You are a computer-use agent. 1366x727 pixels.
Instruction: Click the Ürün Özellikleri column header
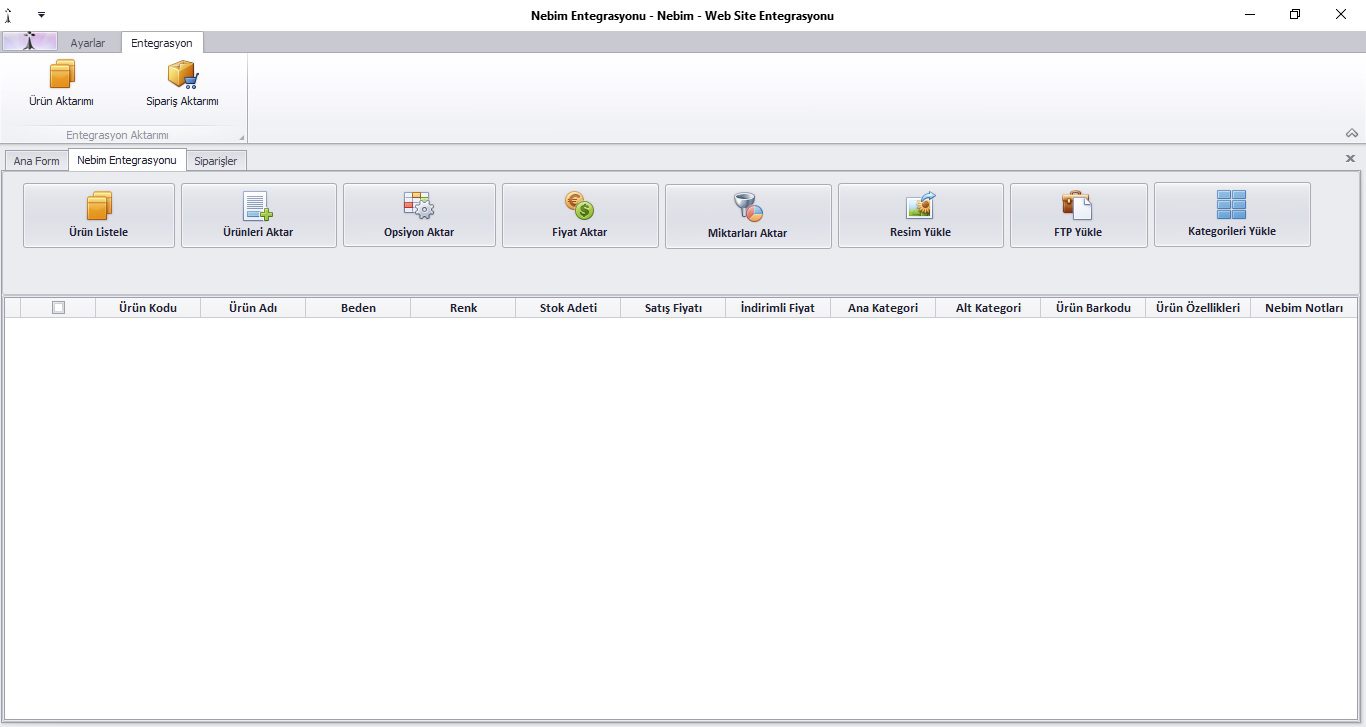(x=1198, y=308)
